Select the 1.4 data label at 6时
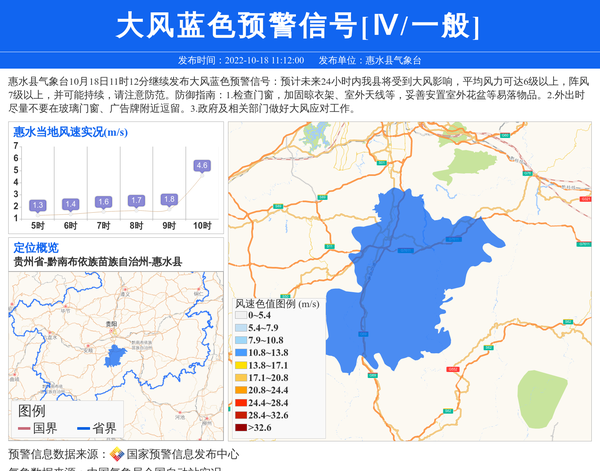 click(70, 204)
